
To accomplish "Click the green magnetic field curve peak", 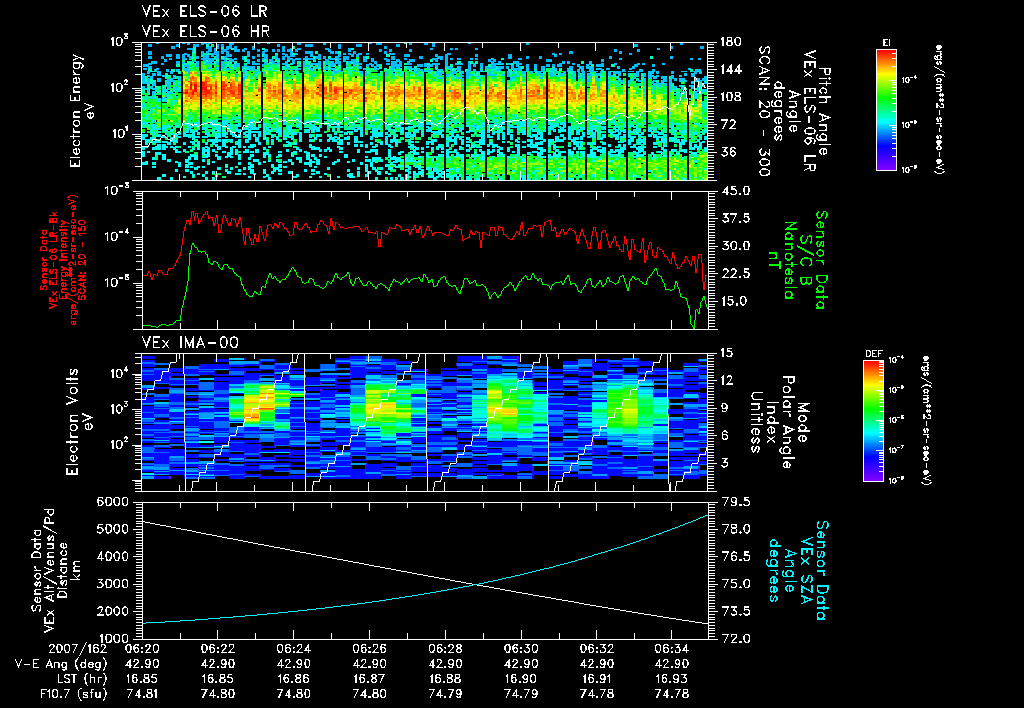I will tap(191, 244).
